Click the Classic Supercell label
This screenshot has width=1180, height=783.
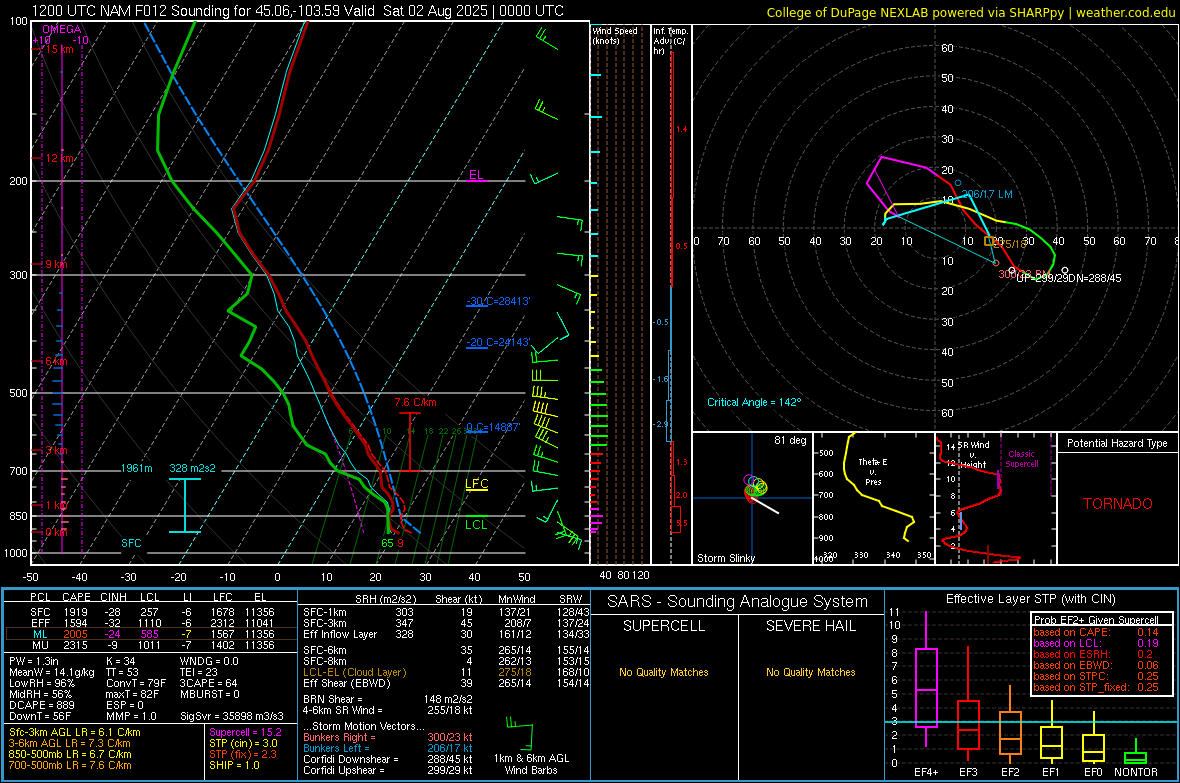click(x=1022, y=459)
